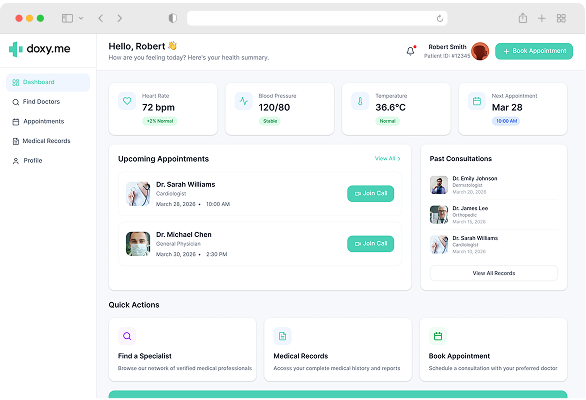Viewport: 586px width, 400px height.
Task: Select Dr. James Lee past consultation
Action: (x=494, y=215)
